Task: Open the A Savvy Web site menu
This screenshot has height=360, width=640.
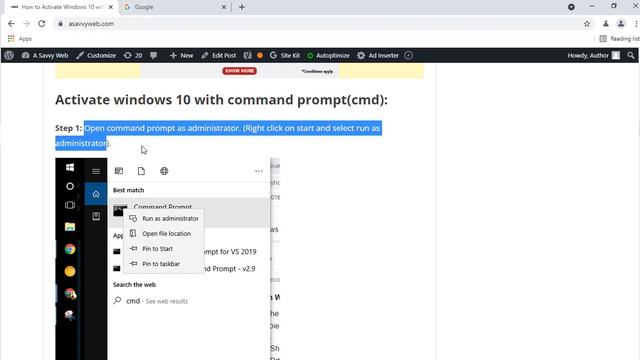Action: tap(45, 56)
